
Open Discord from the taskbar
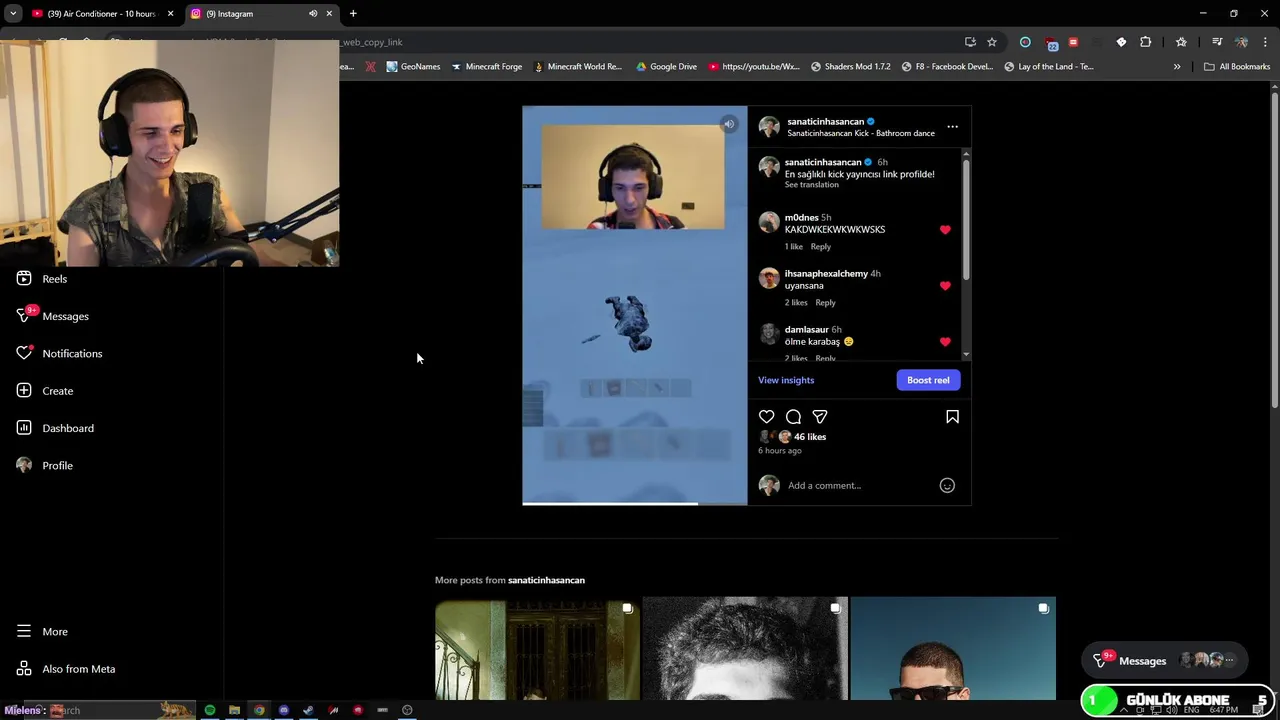click(x=284, y=710)
